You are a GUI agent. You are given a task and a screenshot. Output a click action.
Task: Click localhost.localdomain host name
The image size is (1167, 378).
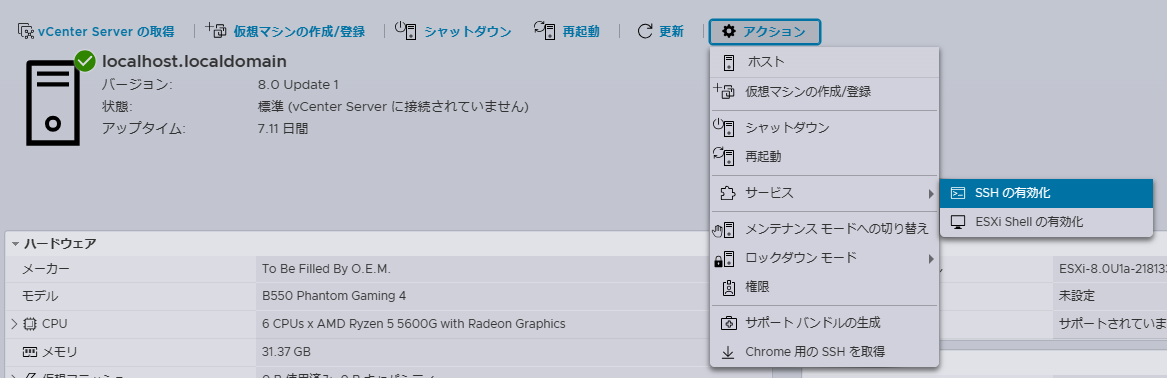[194, 61]
